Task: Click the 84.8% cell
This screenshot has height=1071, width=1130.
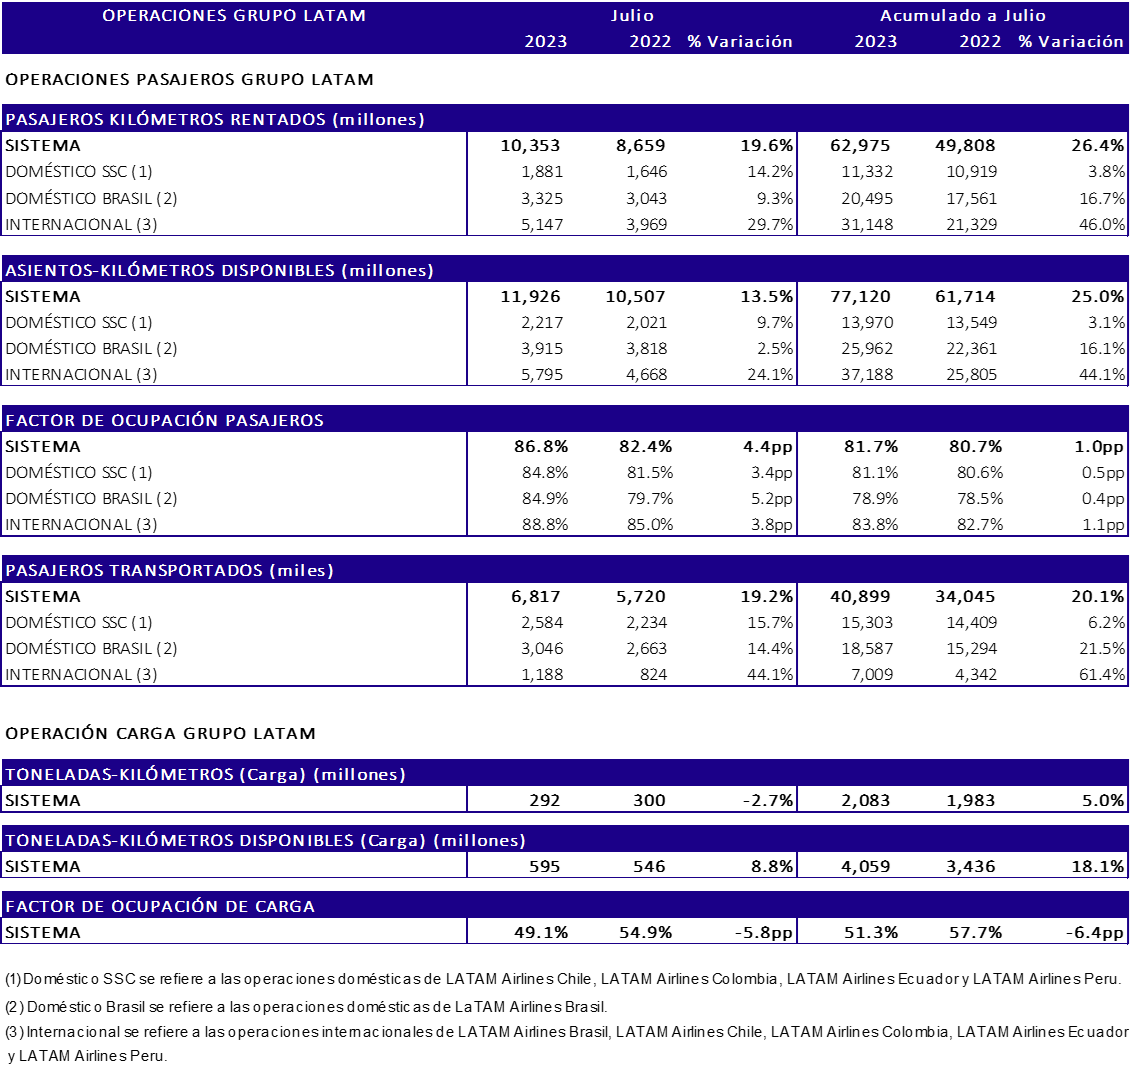Action: click(545, 472)
